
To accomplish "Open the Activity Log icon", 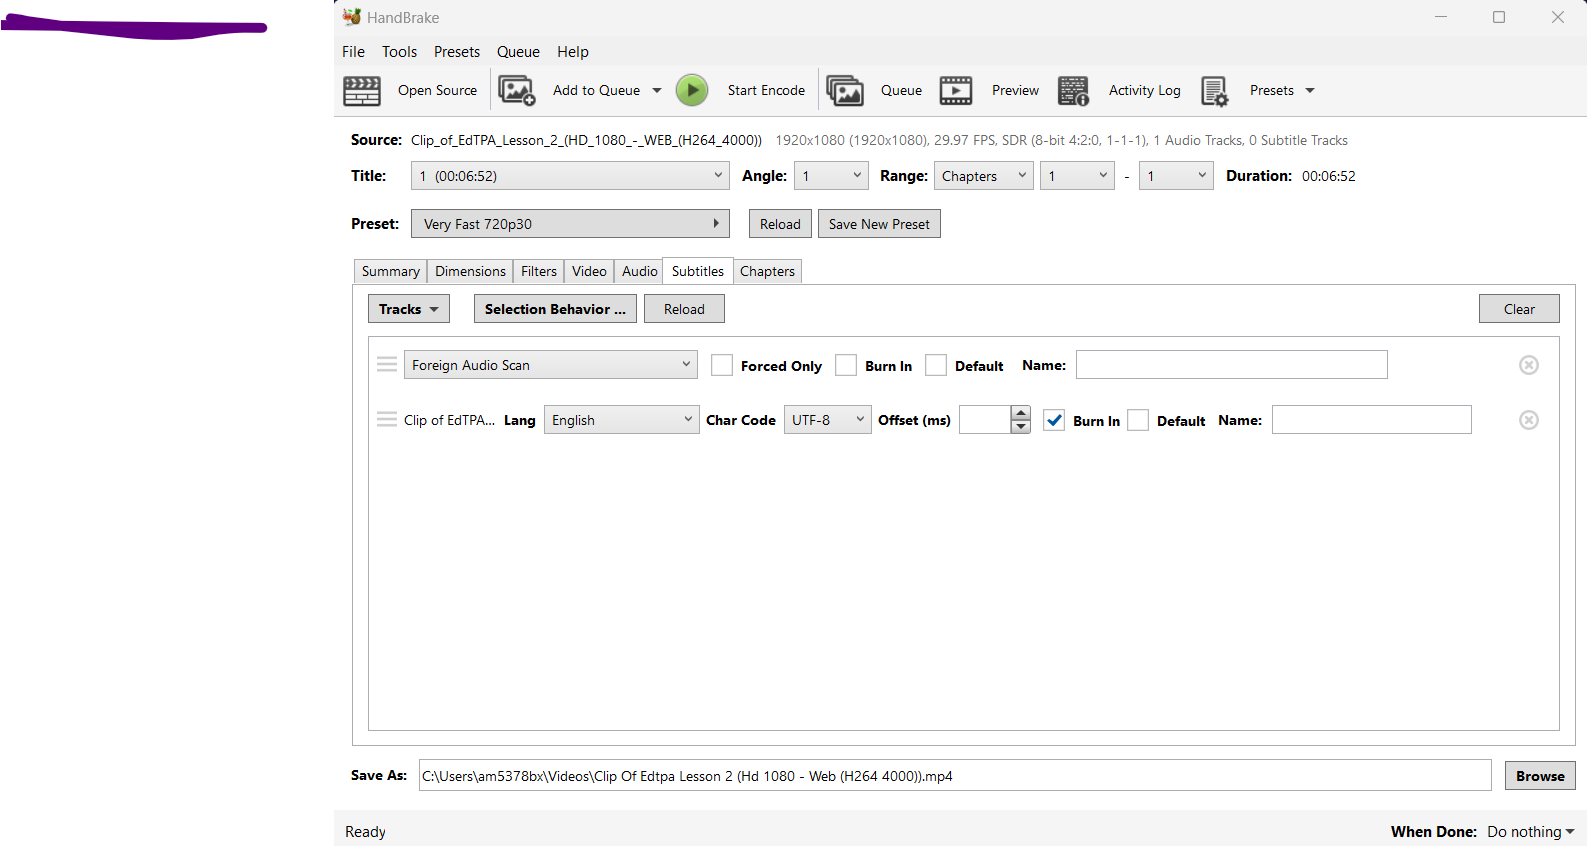I will click(1073, 91).
